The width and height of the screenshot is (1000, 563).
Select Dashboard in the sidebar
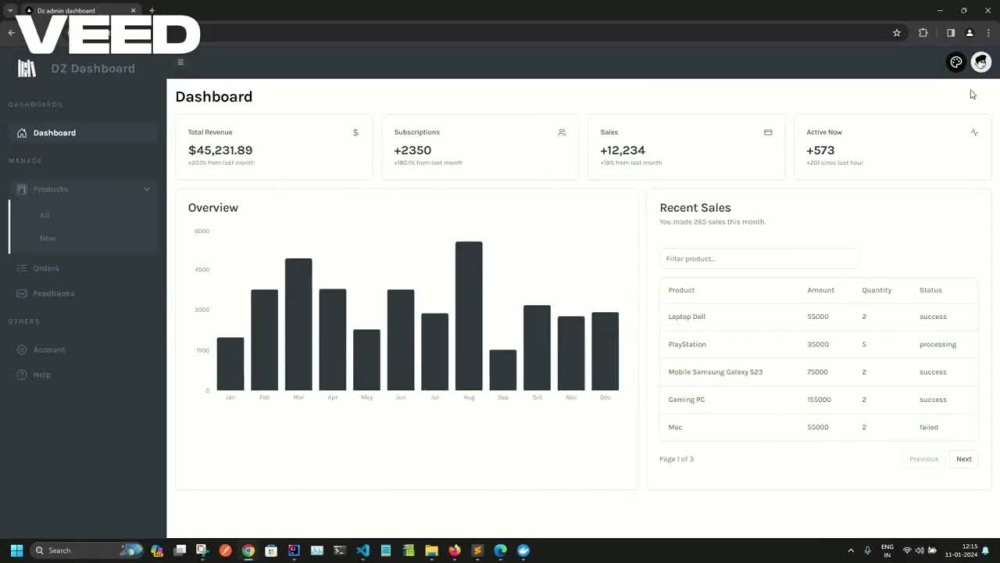click(83, 133)
